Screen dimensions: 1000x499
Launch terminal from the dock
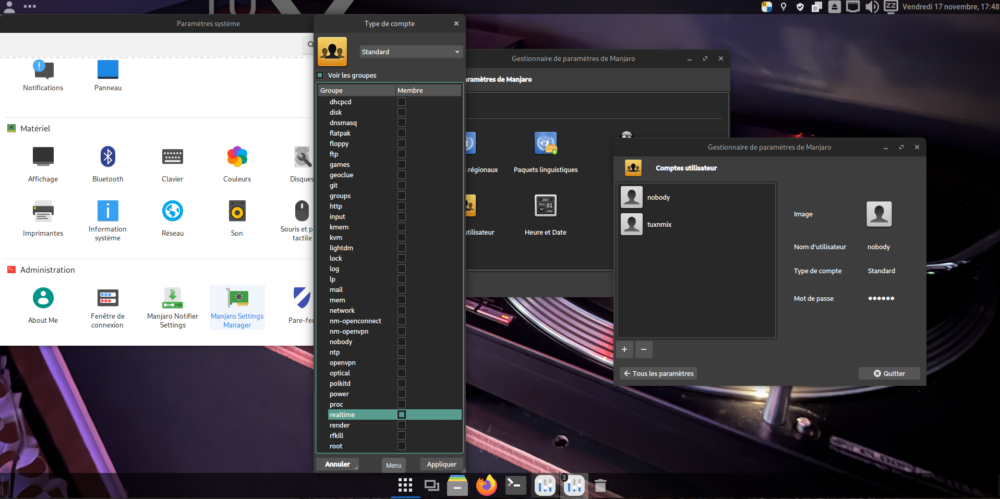515,485
